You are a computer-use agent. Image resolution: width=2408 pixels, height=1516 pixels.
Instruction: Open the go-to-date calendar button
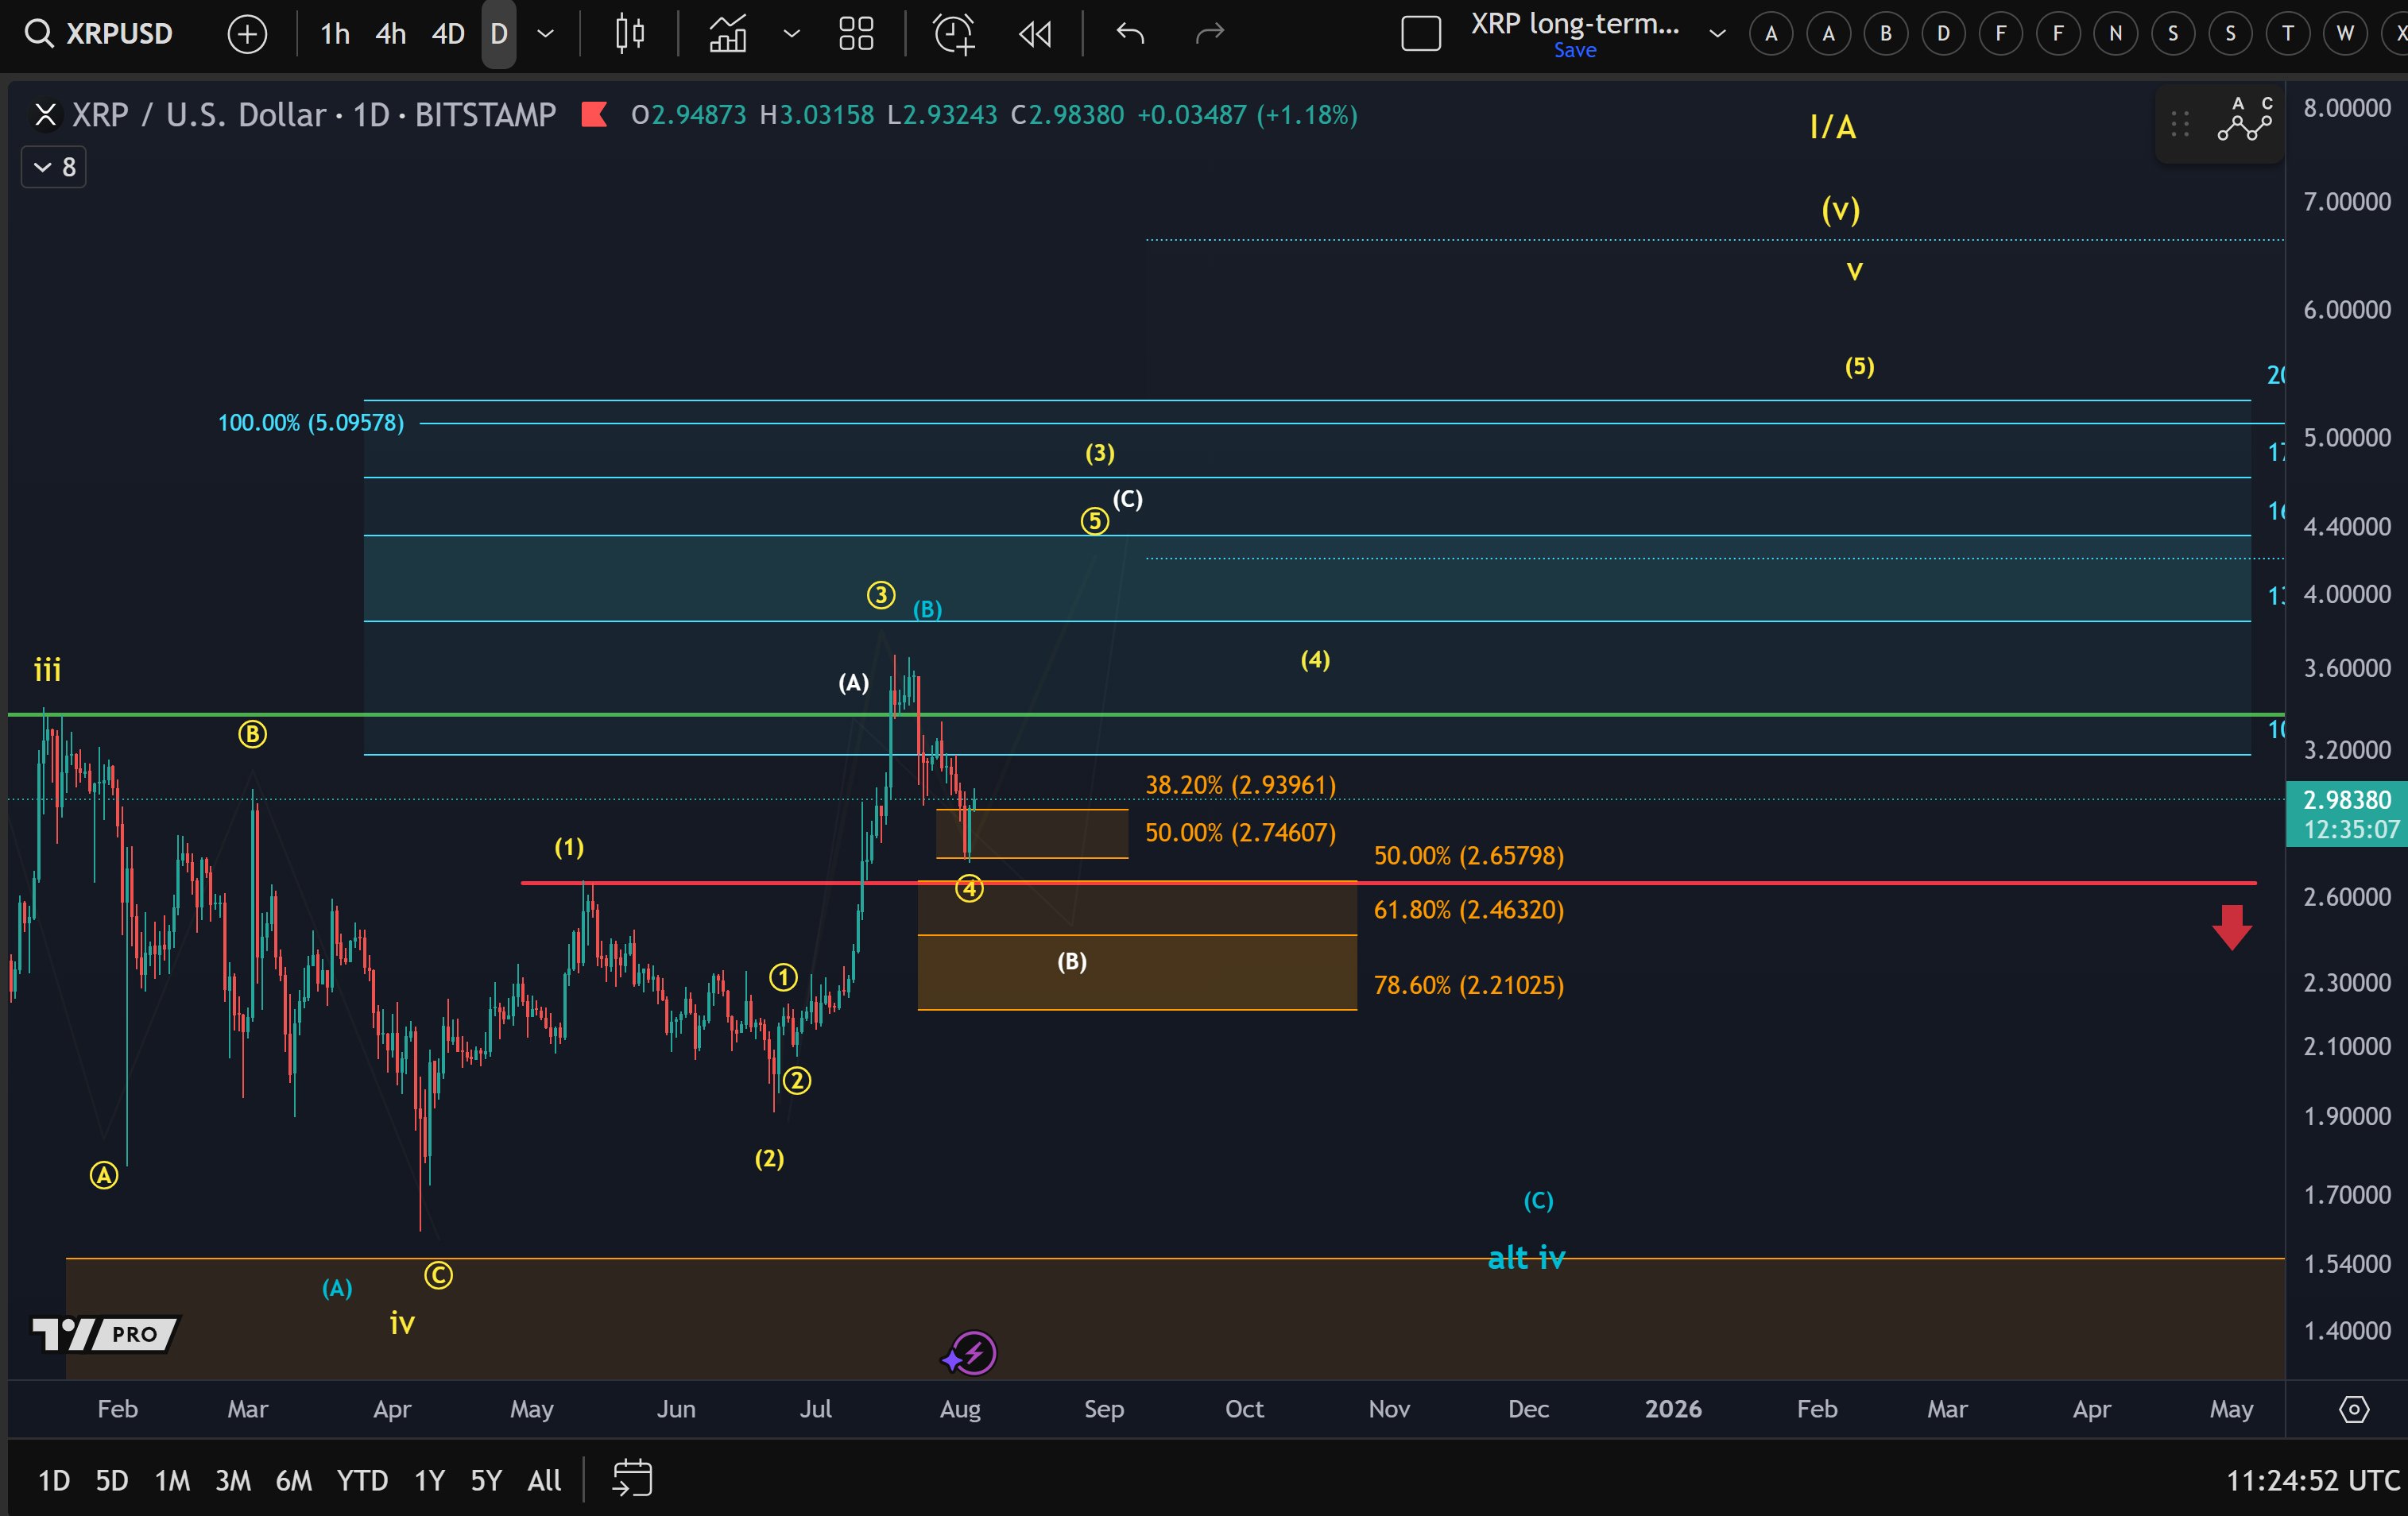point(632,1478)
